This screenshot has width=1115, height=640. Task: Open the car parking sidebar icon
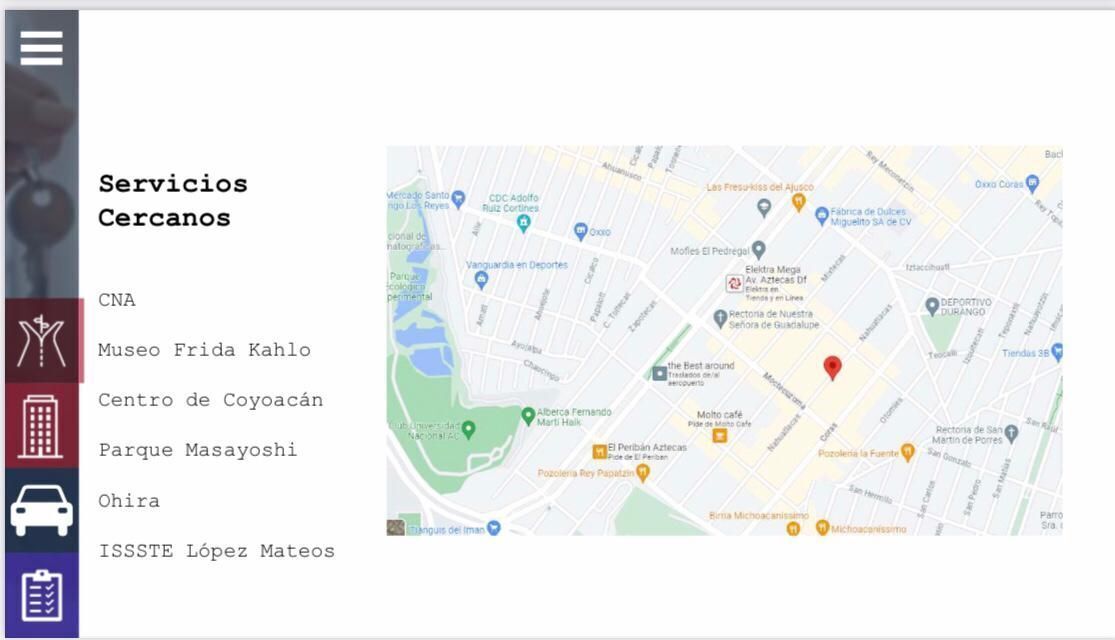pos(41,510)
